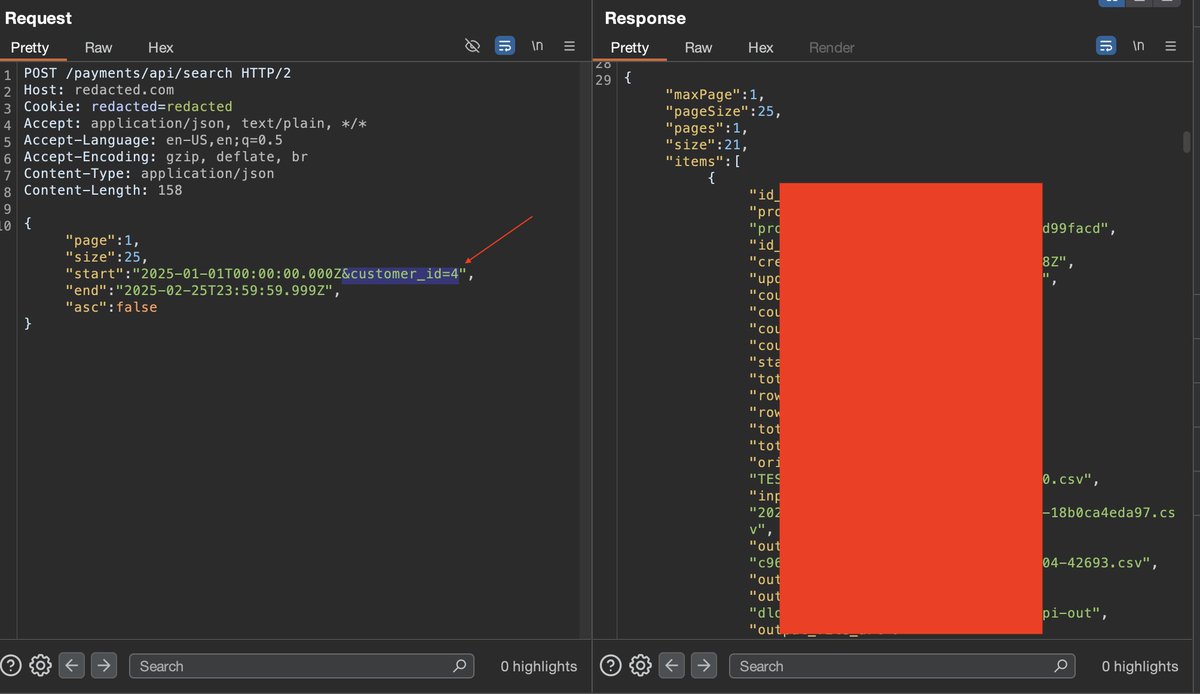The width and height of the screenshot is (1200, 694).
Task: Click the magnifier icon in Request search box
Action: coord(460,665)
